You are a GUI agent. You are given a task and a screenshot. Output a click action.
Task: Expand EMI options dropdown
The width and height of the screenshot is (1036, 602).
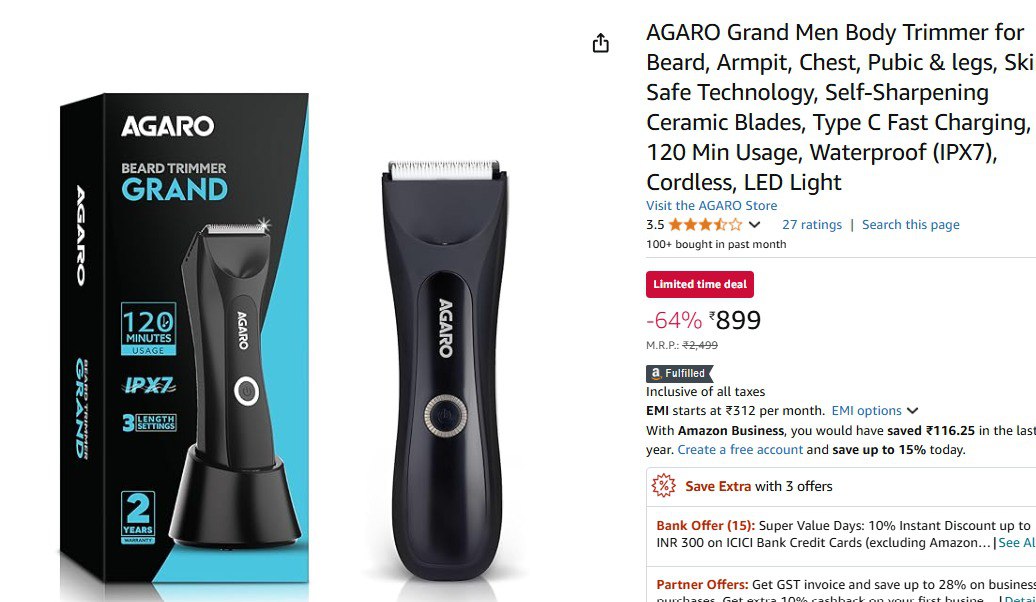click(x=875, y=411)
